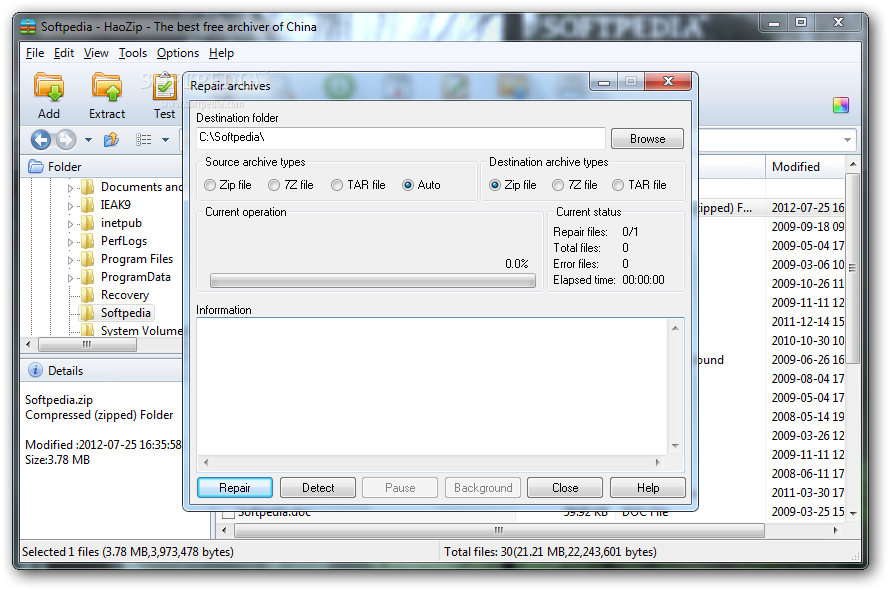Click the forward navigation arrow
The width and height of the screenshot is (889, 590).
[66, 139]
